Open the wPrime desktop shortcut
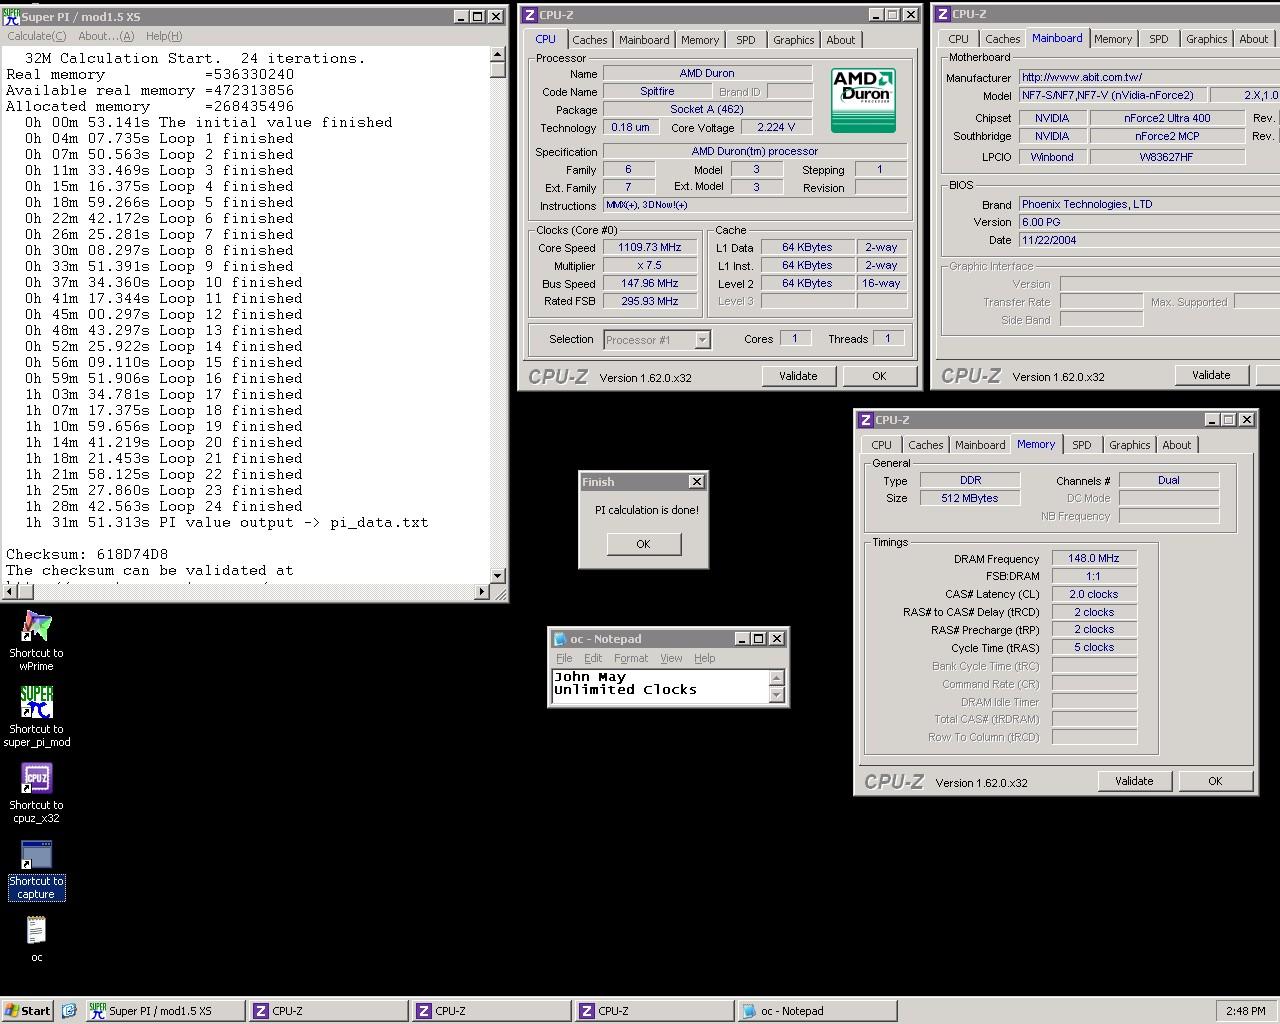Viewport: 1280px width, 1024px height. [36, 640]
